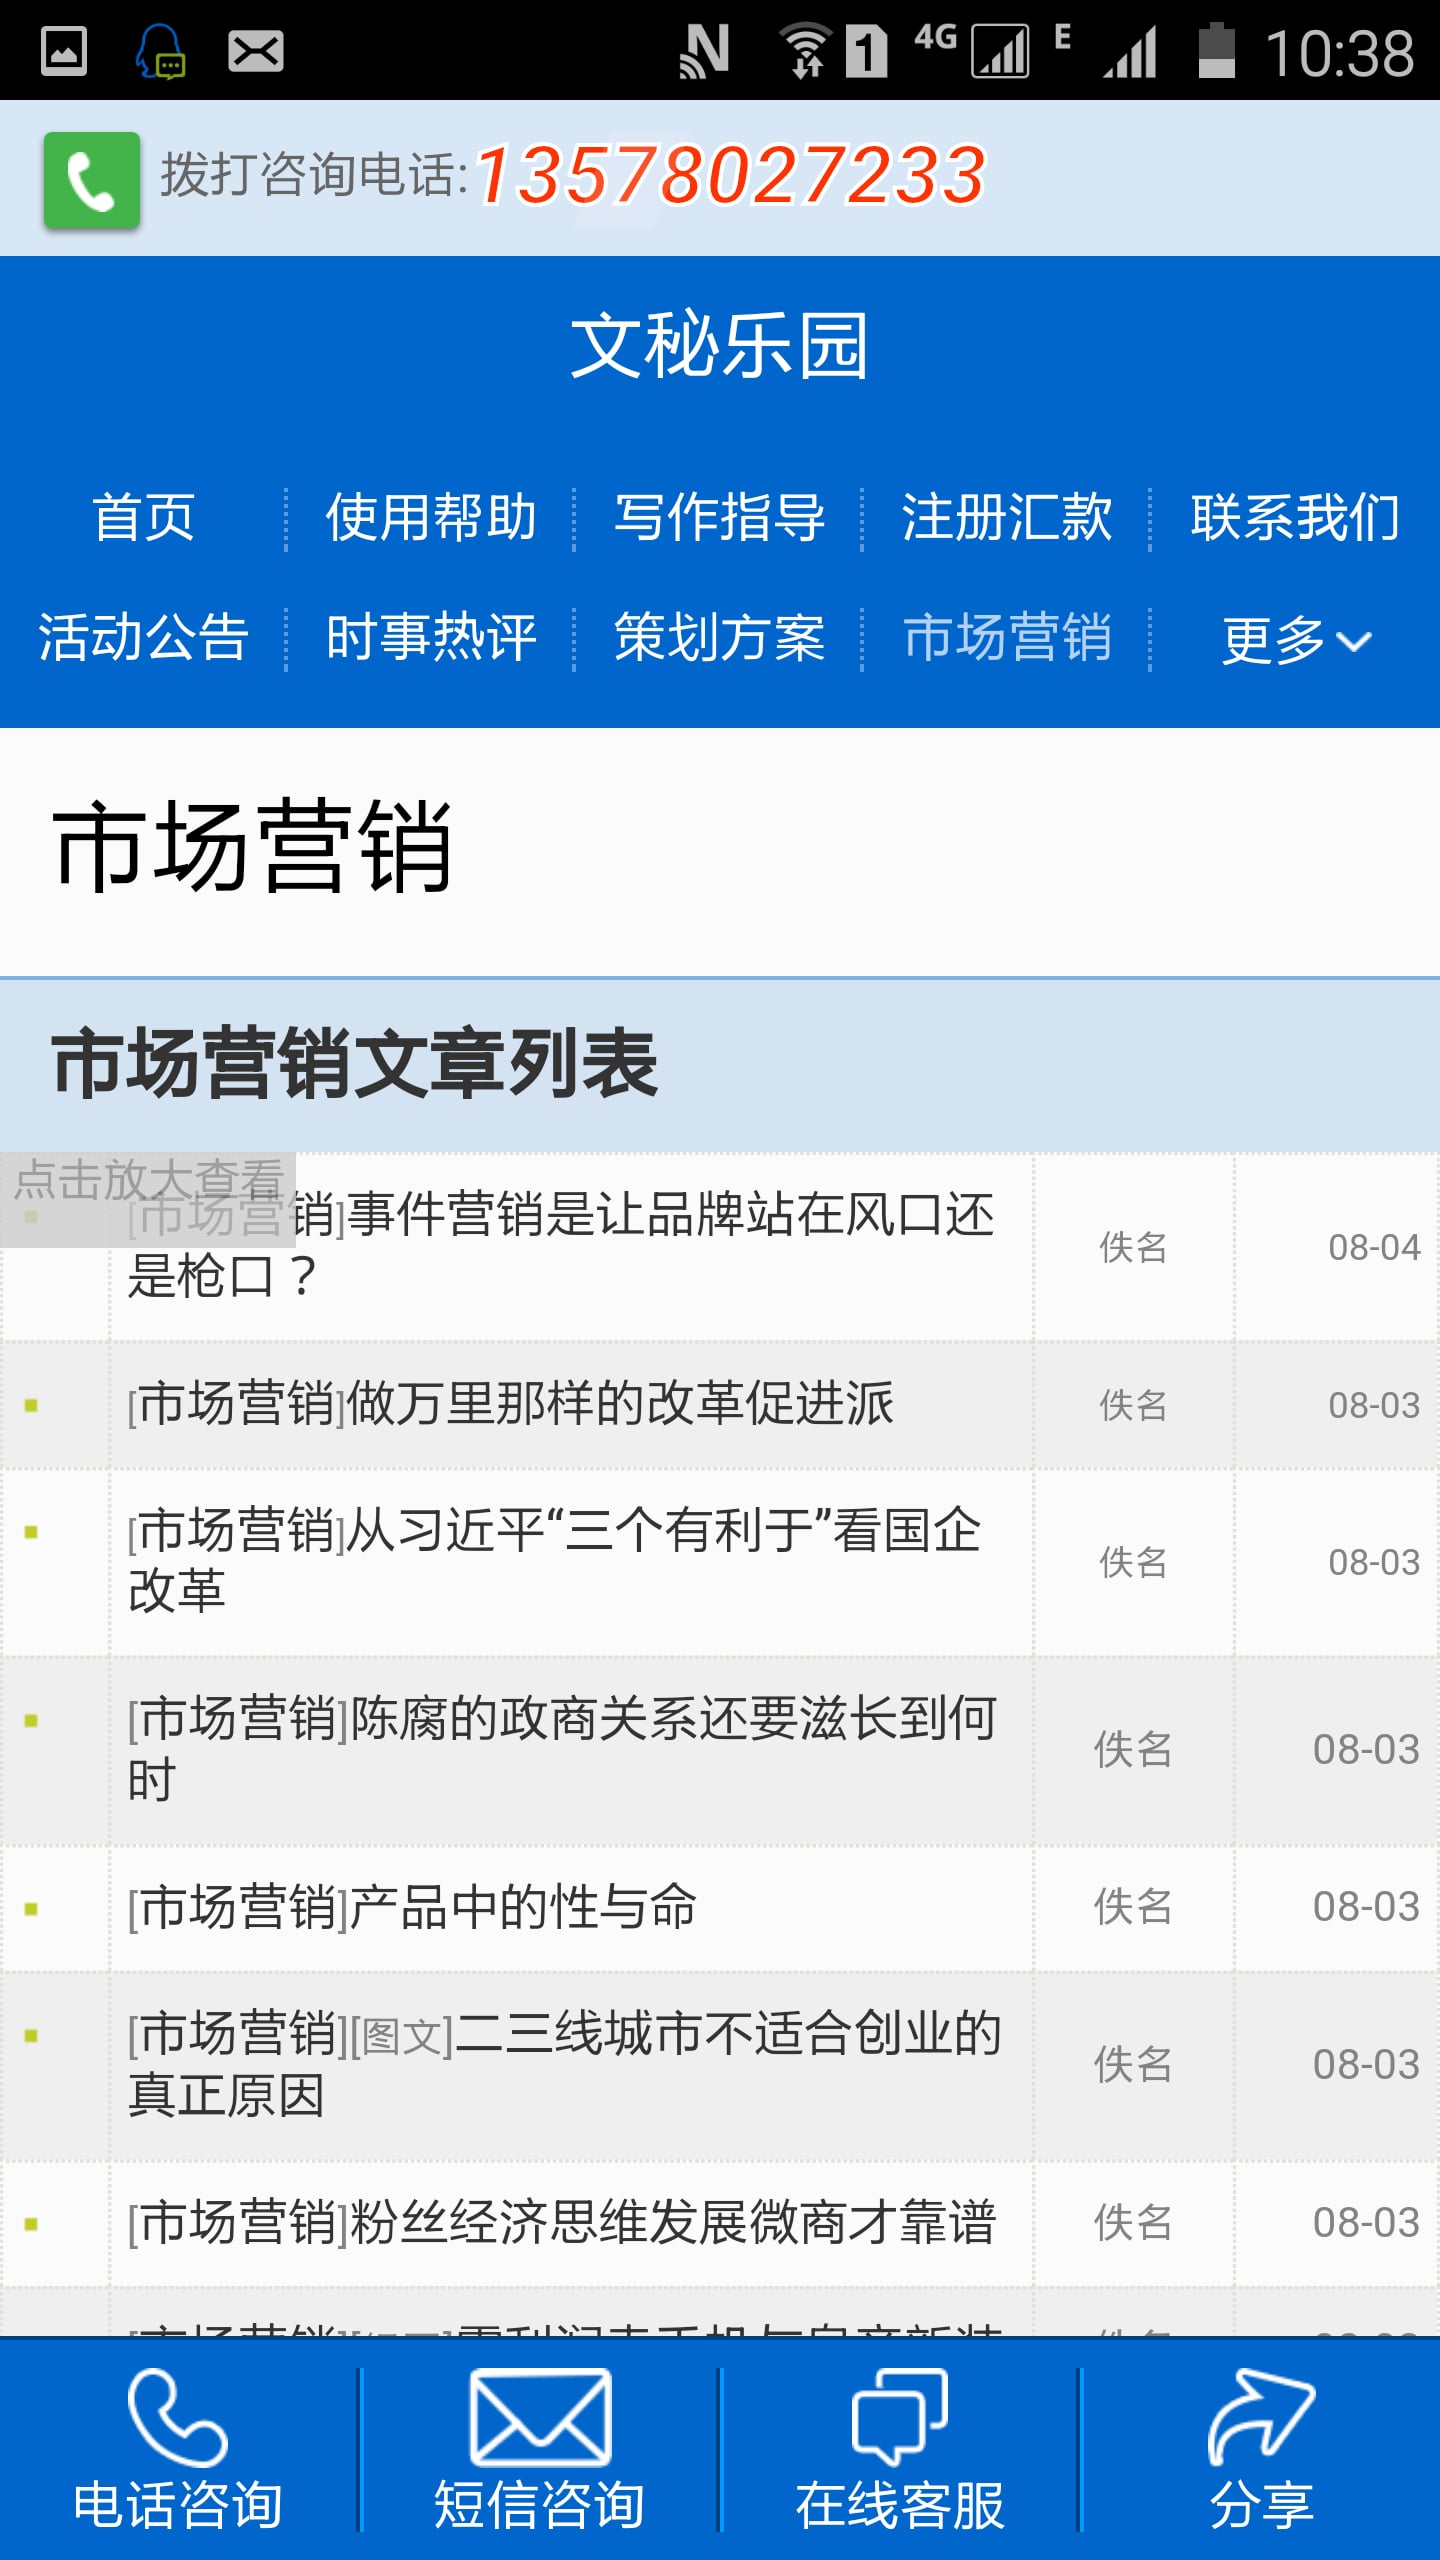Open the QQ notification icon in status bar
The height and width of the screenshot is (2560, 1440).
coord(160,52)
